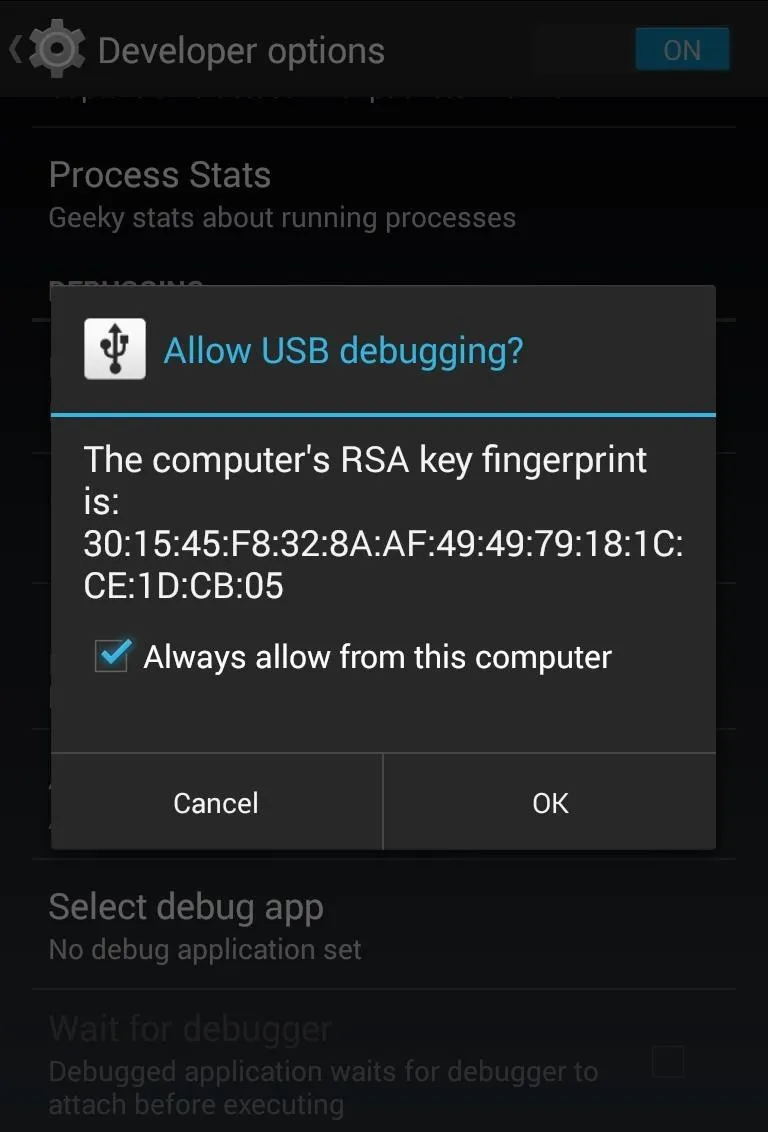The width and height of the screenshot is (768, 1132).
Task: Click the fingerprint line starting with 30:15:45
Action: tap(383, 545)
